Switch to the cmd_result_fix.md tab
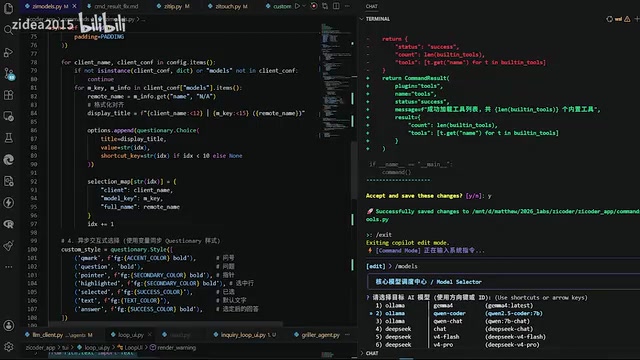 point(113,6)
